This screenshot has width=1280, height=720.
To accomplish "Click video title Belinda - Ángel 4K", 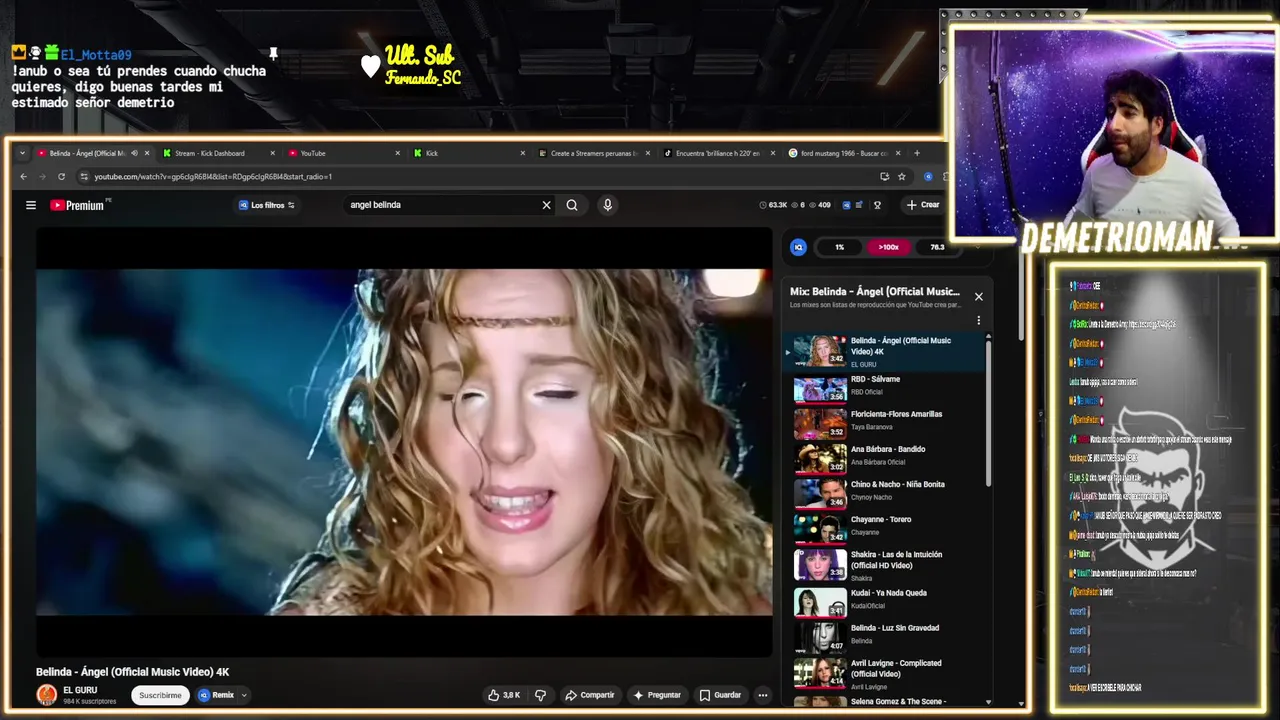I will tap(133, 672).
